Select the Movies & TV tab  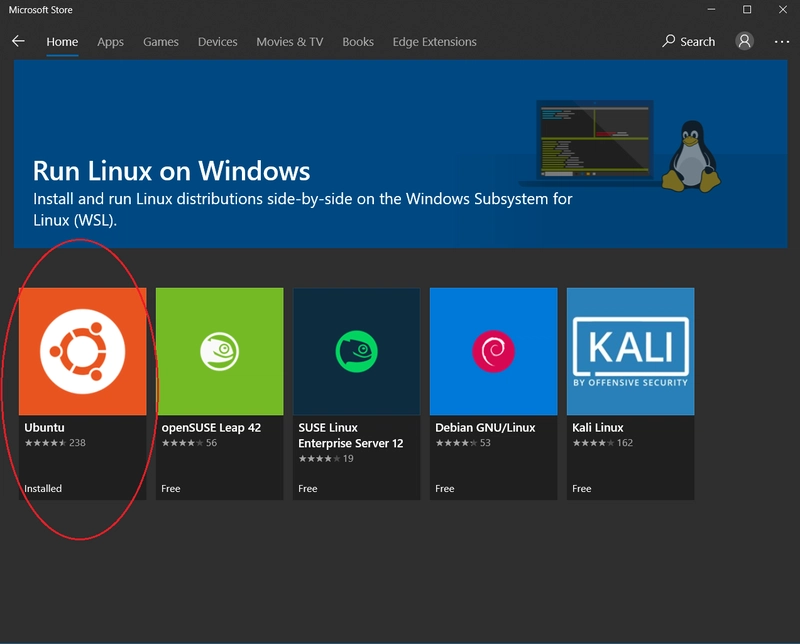(x=290, y=42)
